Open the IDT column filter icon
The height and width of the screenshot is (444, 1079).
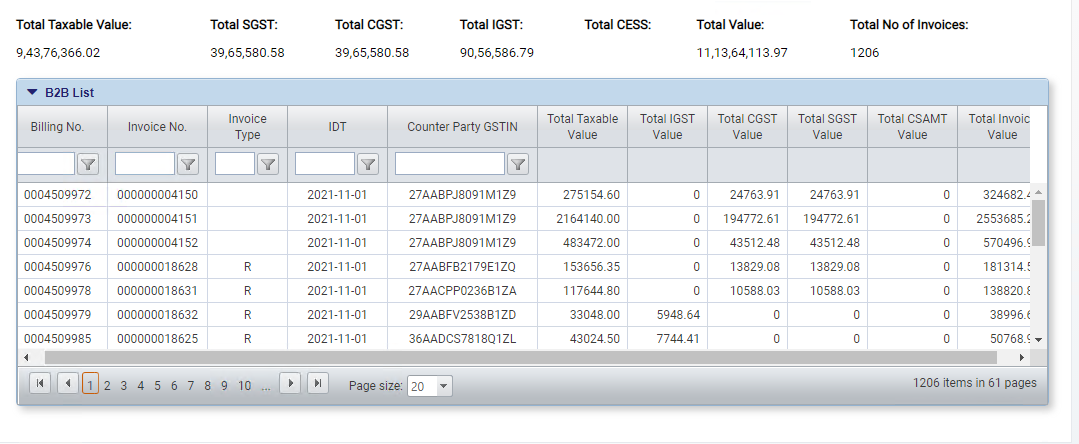[x=367, y=164]
